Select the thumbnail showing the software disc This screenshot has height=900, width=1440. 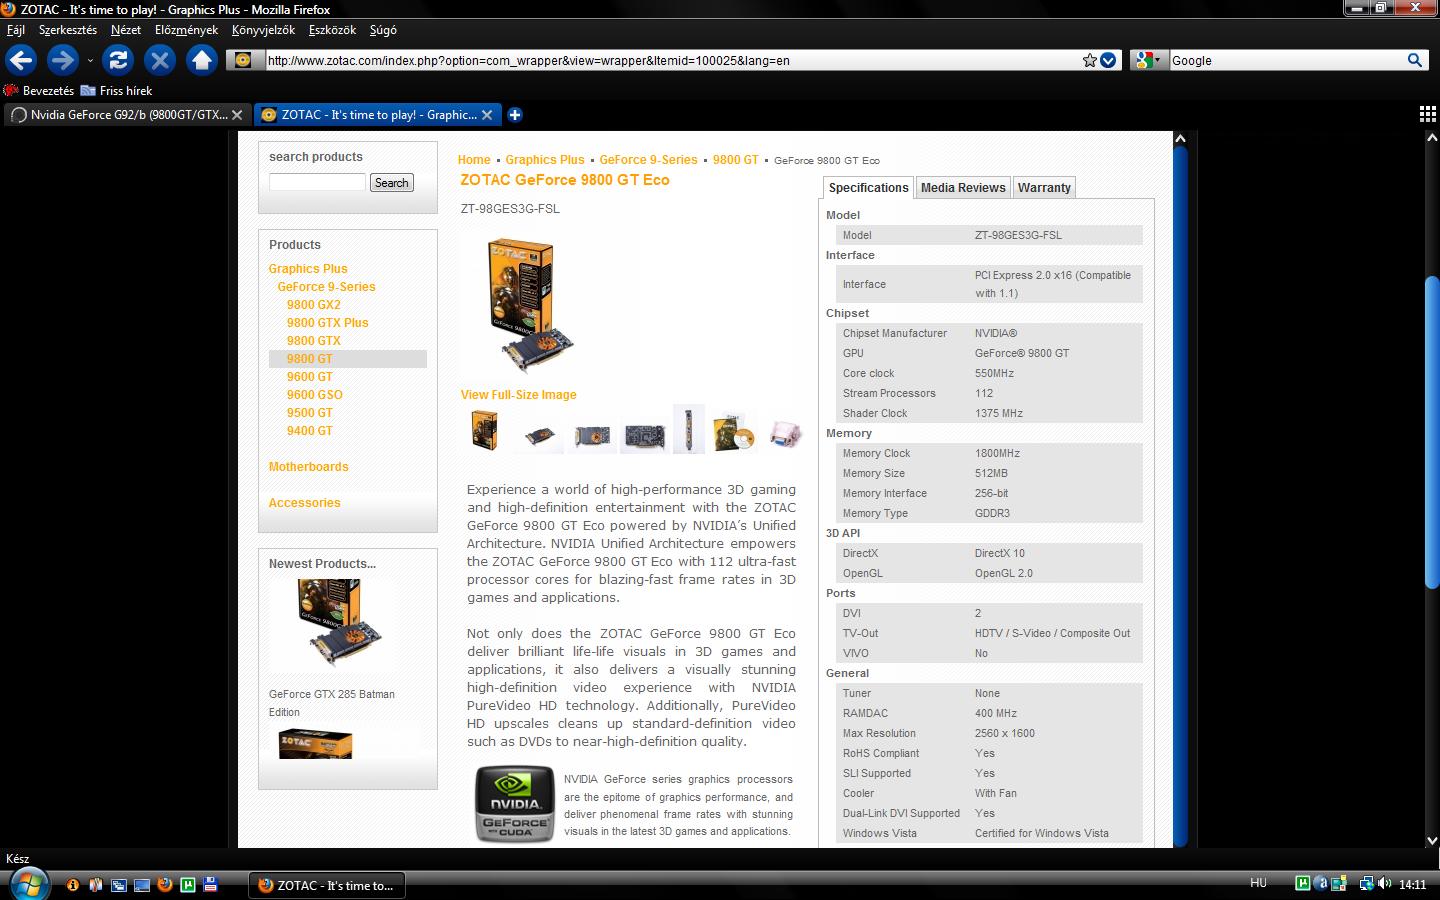pyautogui.click(x=733, y=432)
